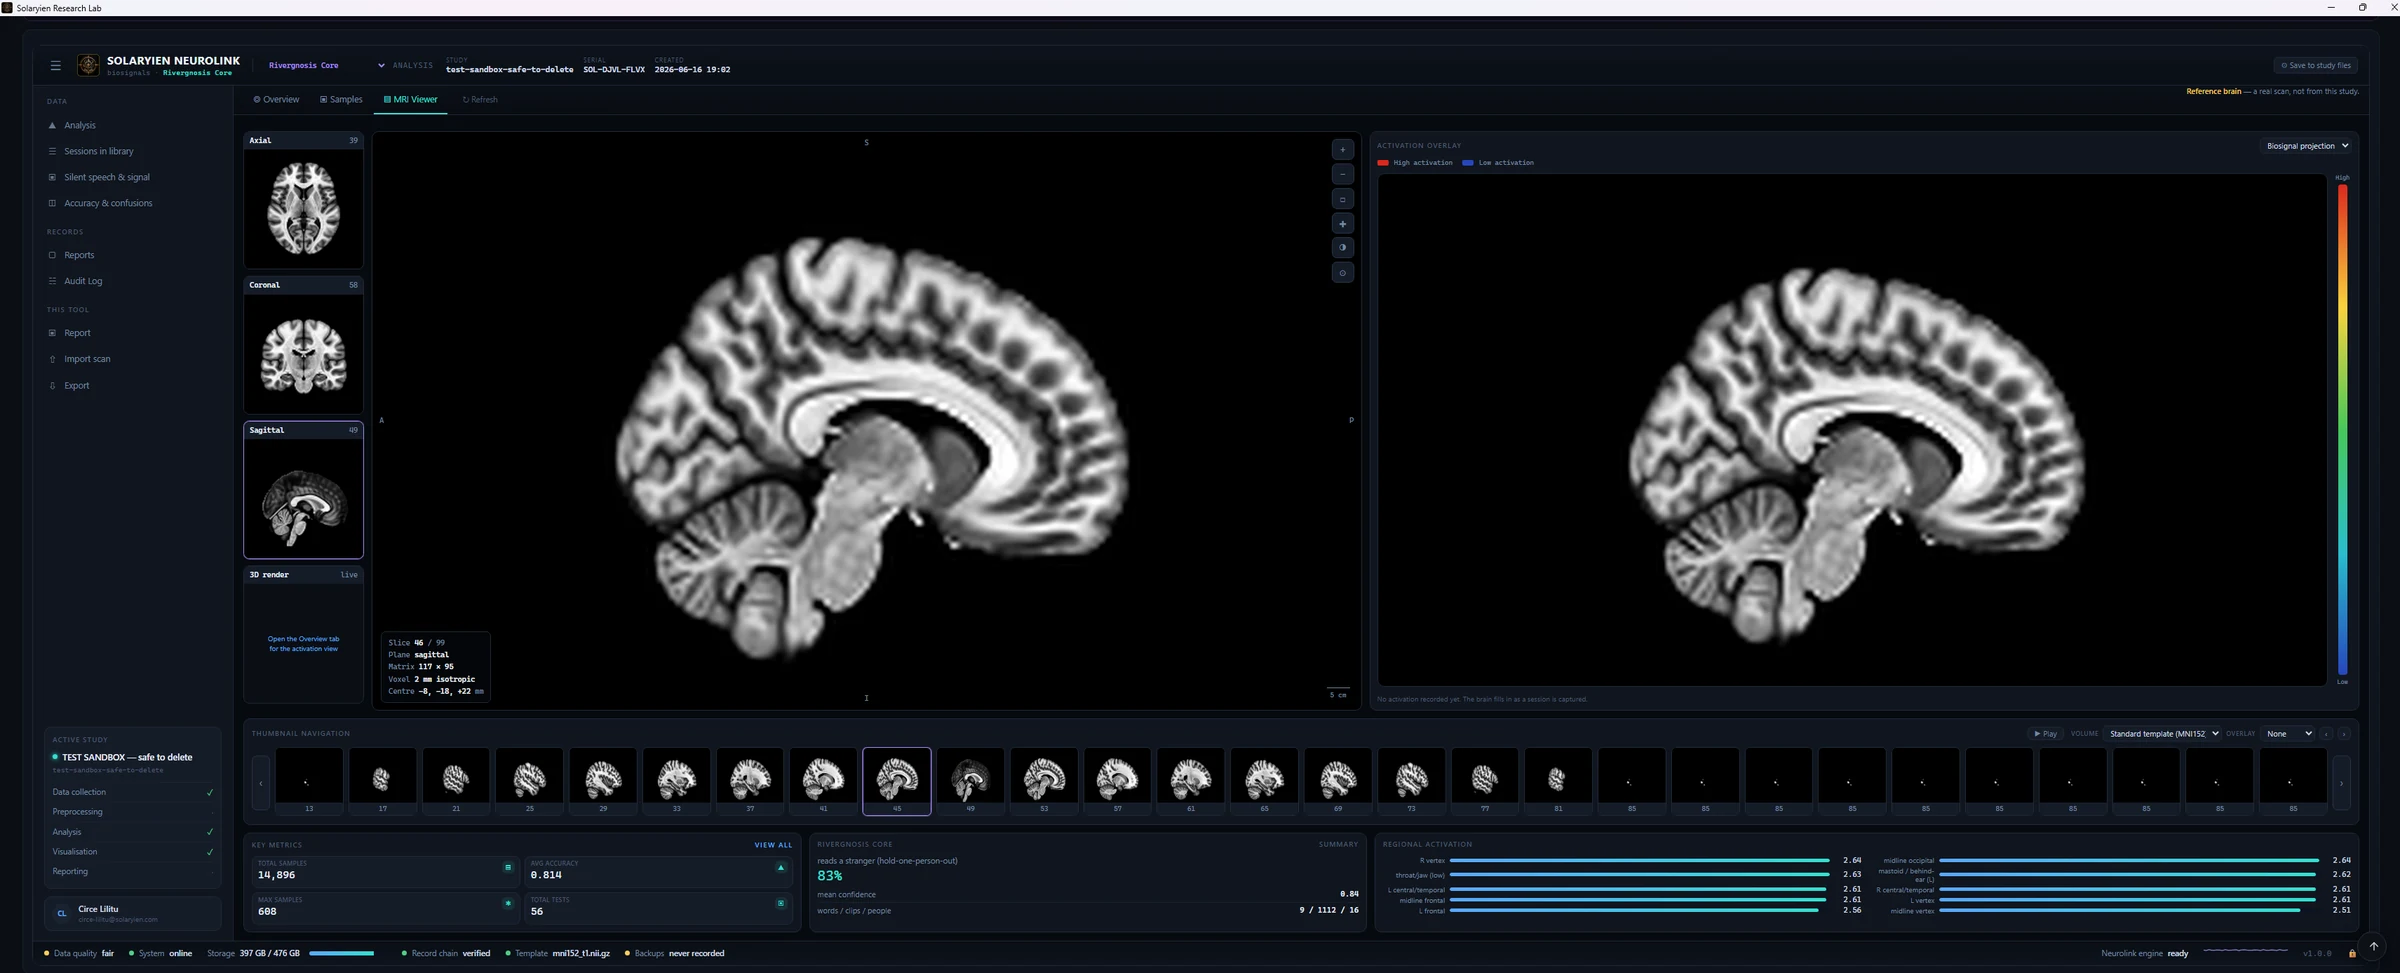Screen dimensions: 2400x973
Task: Go to next slice via small arrow
Action: (x=2344, y=734)
